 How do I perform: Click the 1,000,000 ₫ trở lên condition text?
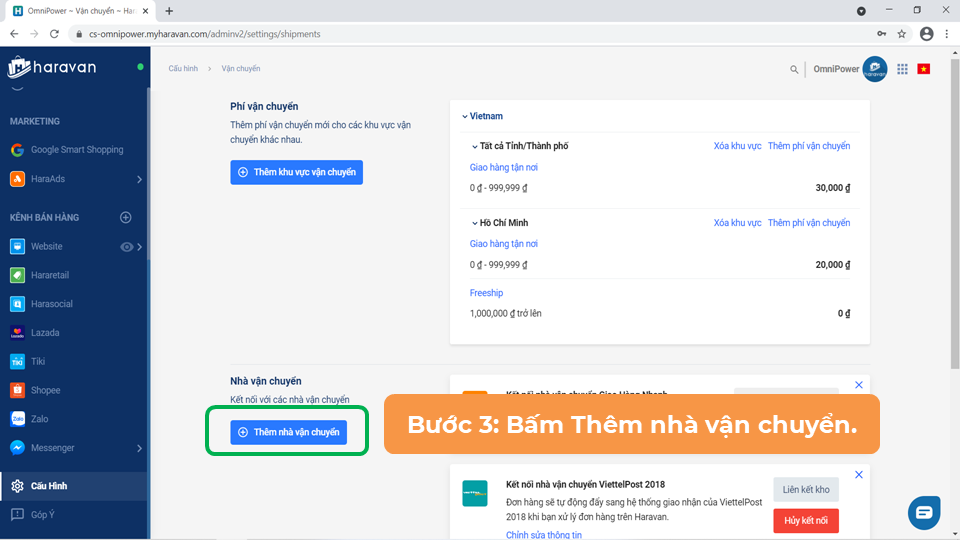pyautogui.click(x=505, y=313)
